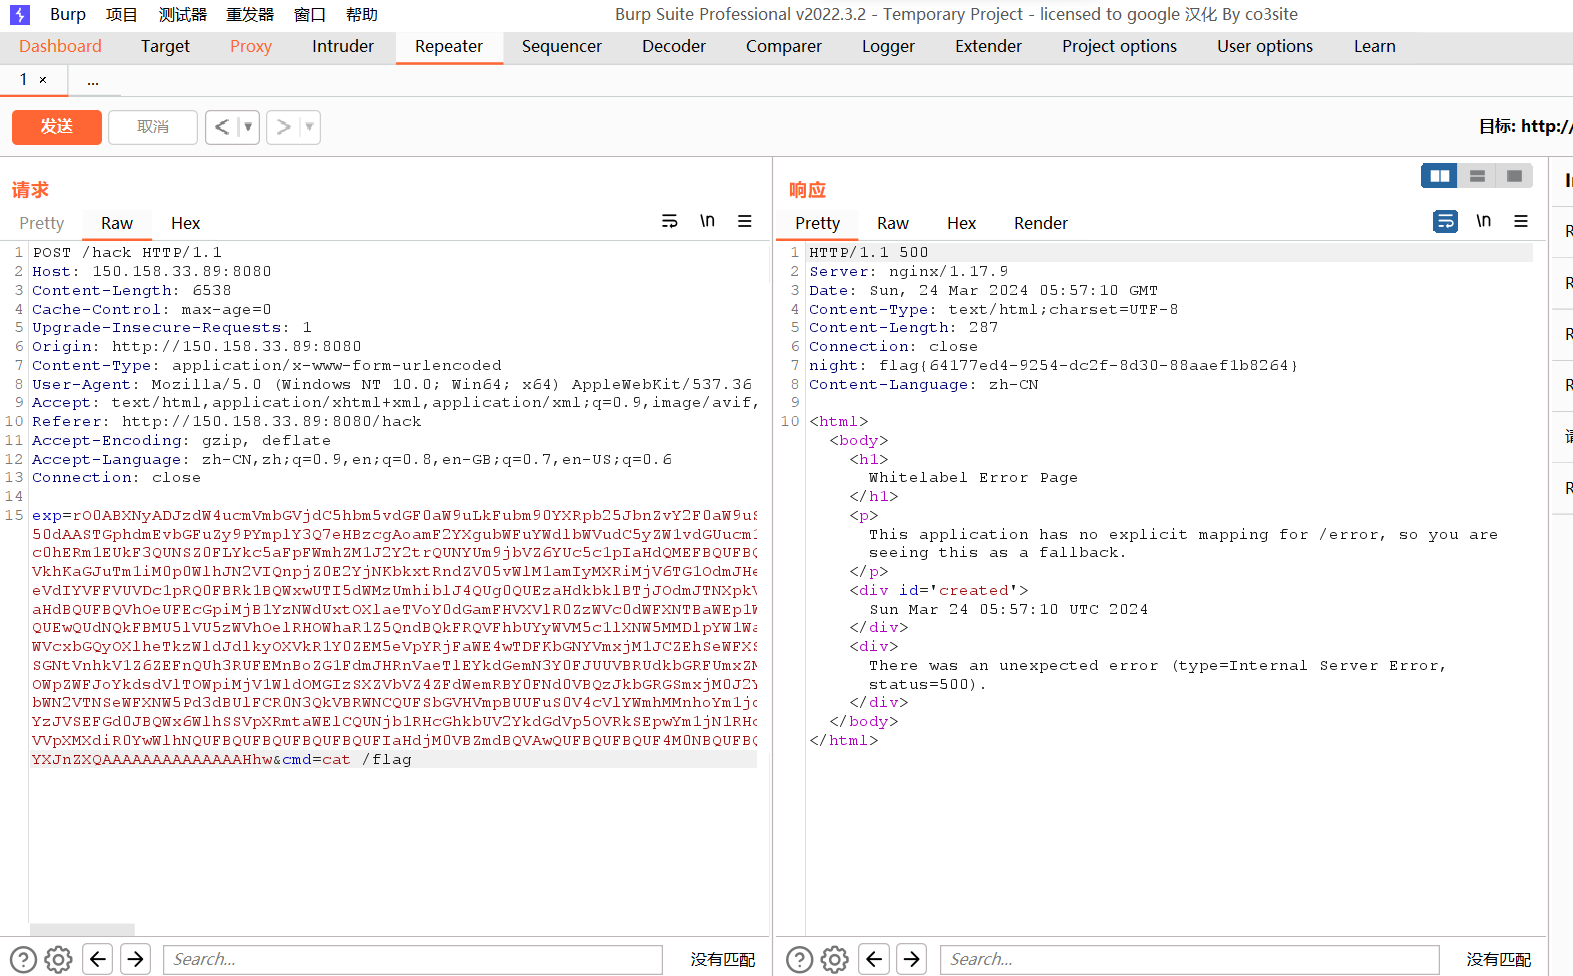
Task: Open response search settings gear
Action: tap(835, 960)
